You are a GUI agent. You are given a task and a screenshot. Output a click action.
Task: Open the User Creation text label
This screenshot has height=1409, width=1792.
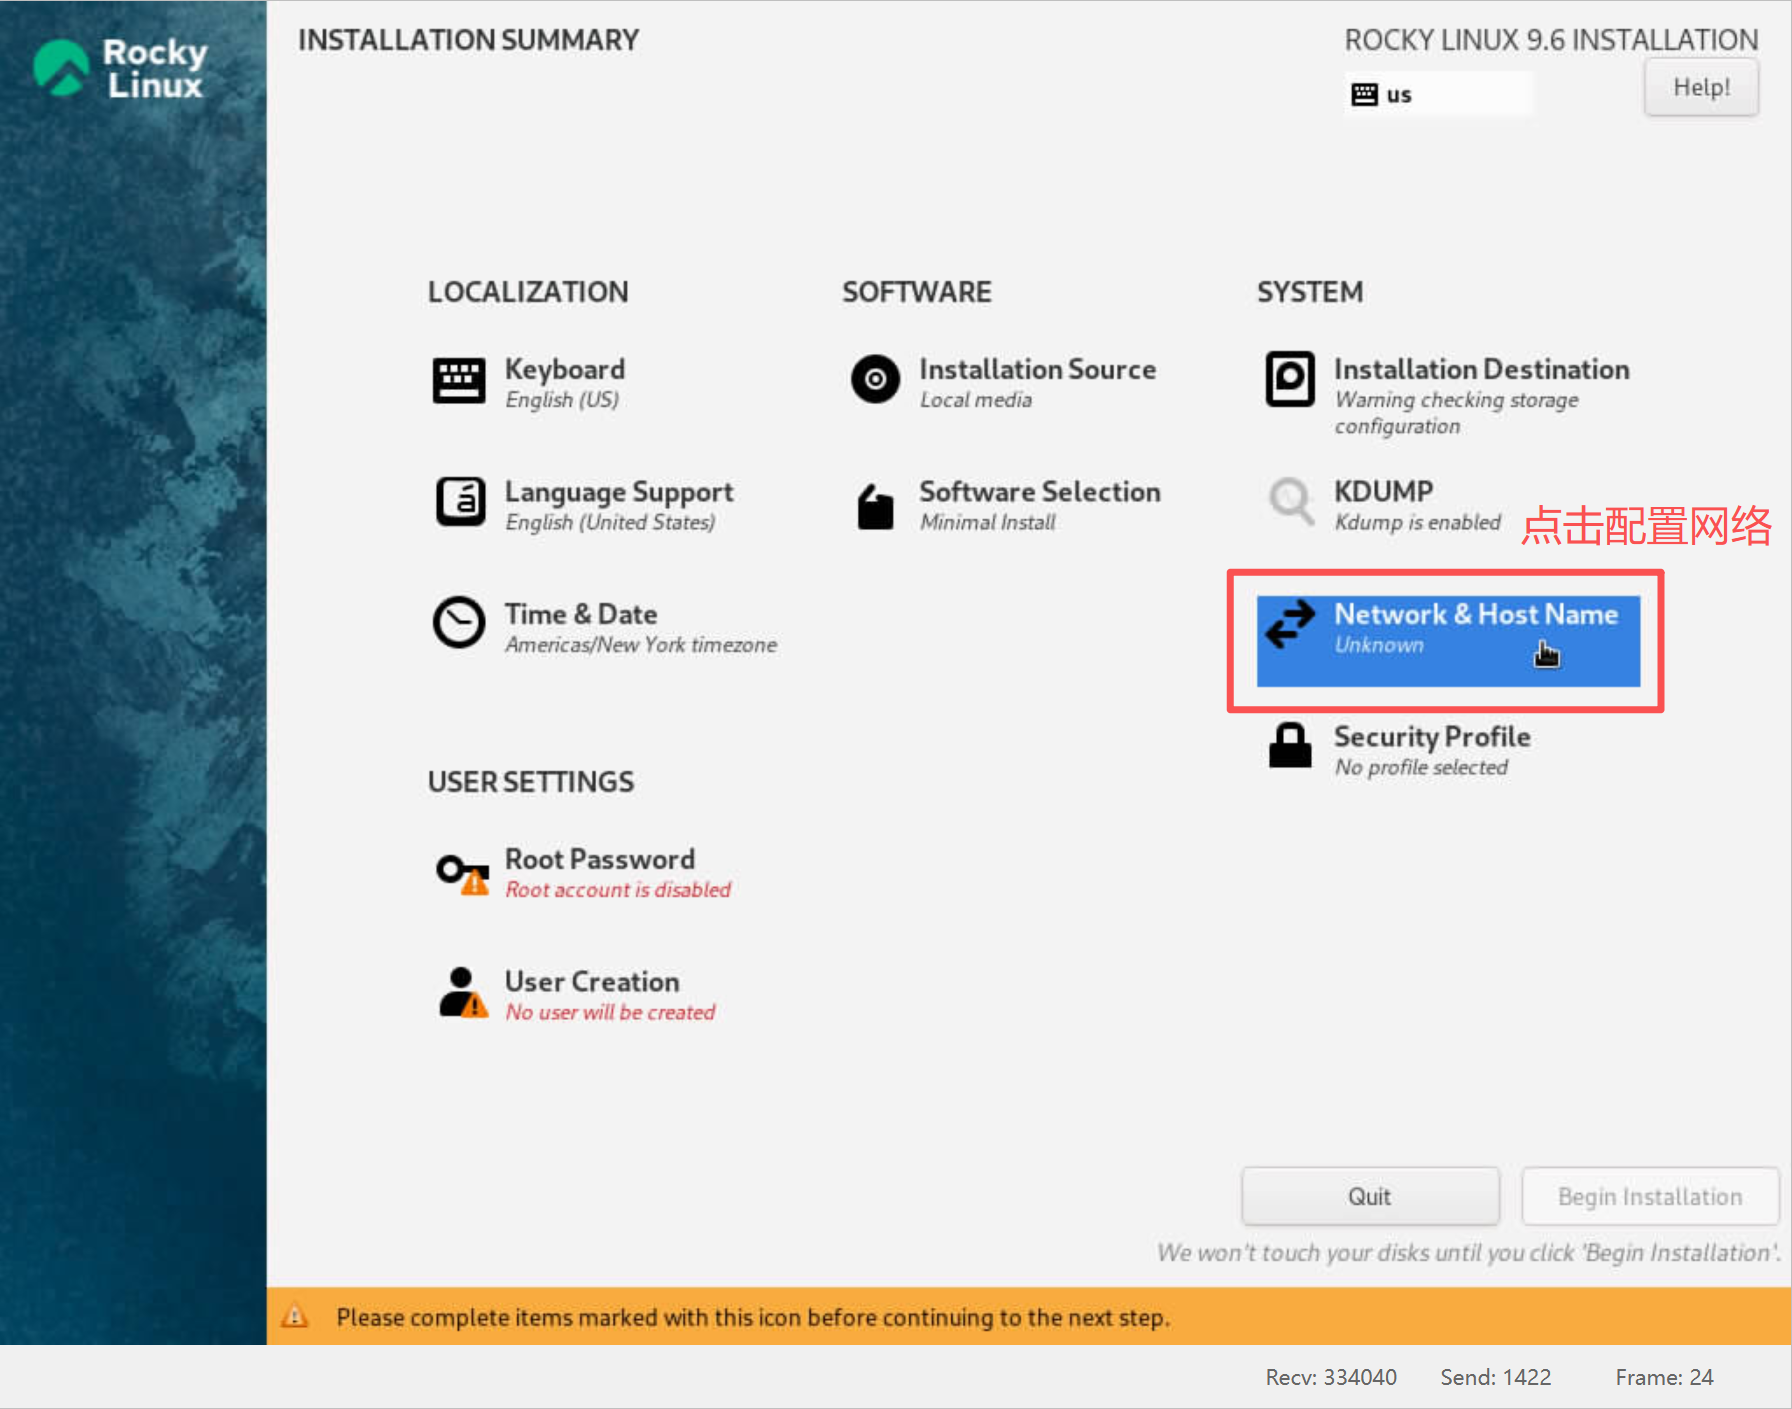pyautogui.click(x=591, y=982)
